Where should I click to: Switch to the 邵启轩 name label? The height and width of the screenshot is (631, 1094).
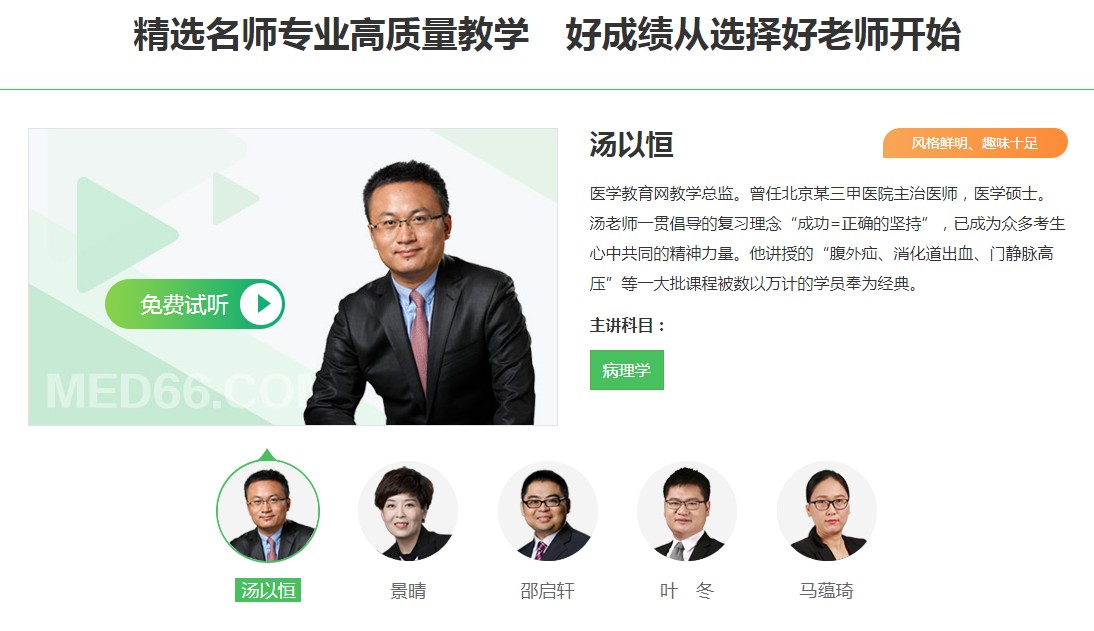pyautogui.click(x=547, y=591)
